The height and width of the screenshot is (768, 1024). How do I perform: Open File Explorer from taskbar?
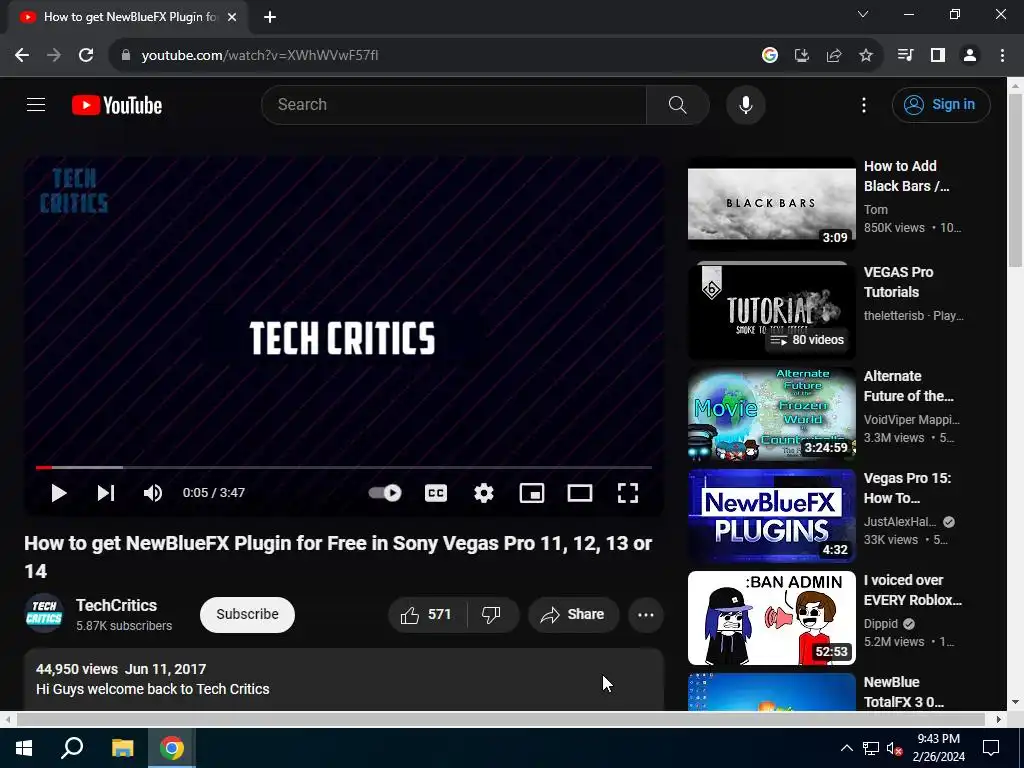[122, 748]
